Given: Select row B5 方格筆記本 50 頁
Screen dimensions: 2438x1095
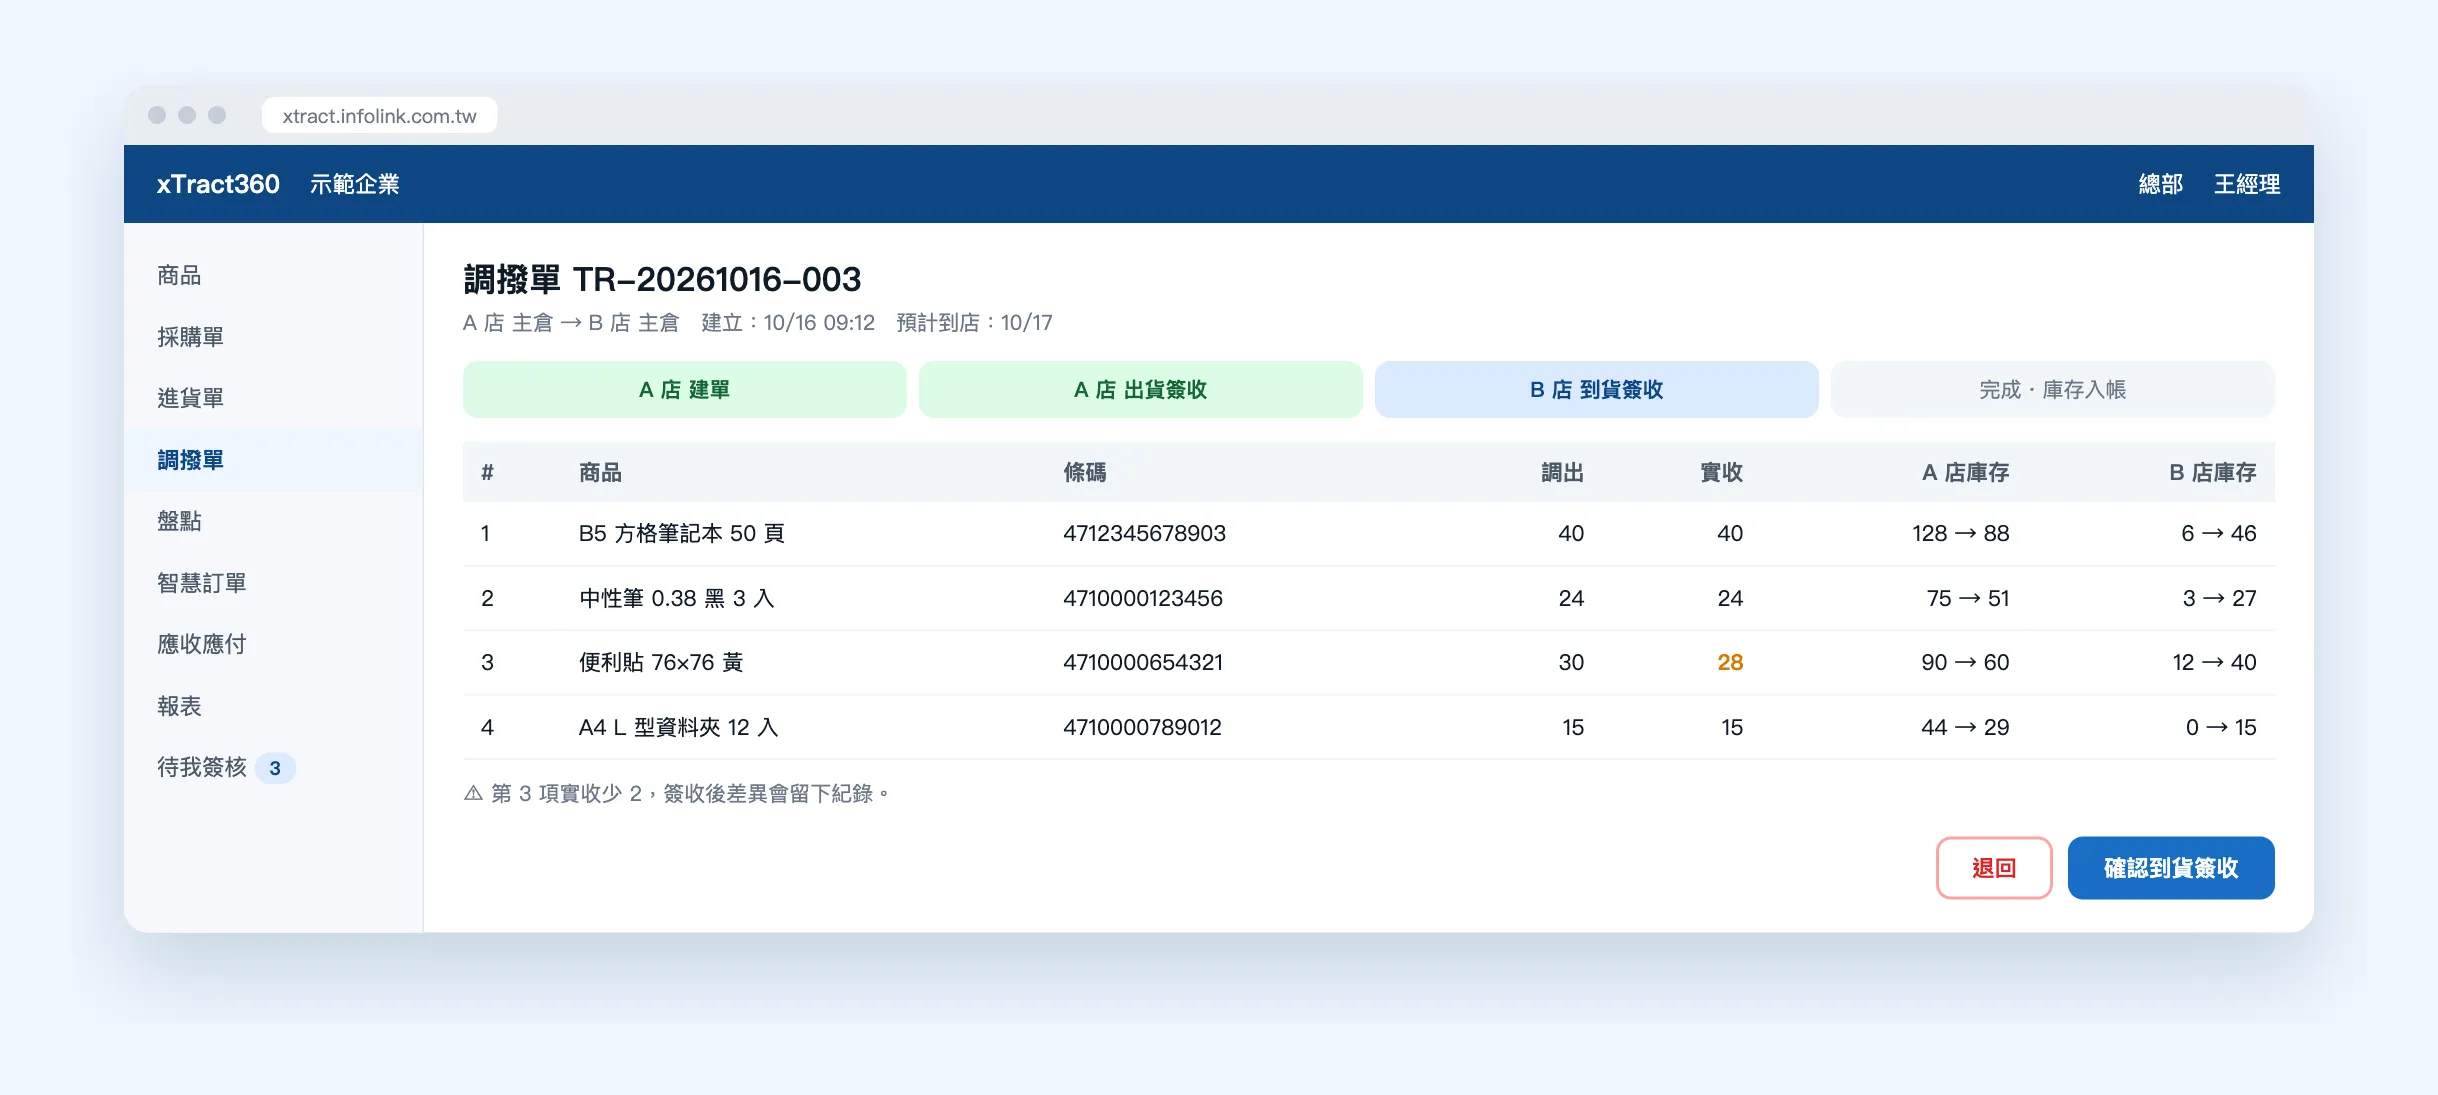Looking at the screenshot, I should tap(1369, 533).
